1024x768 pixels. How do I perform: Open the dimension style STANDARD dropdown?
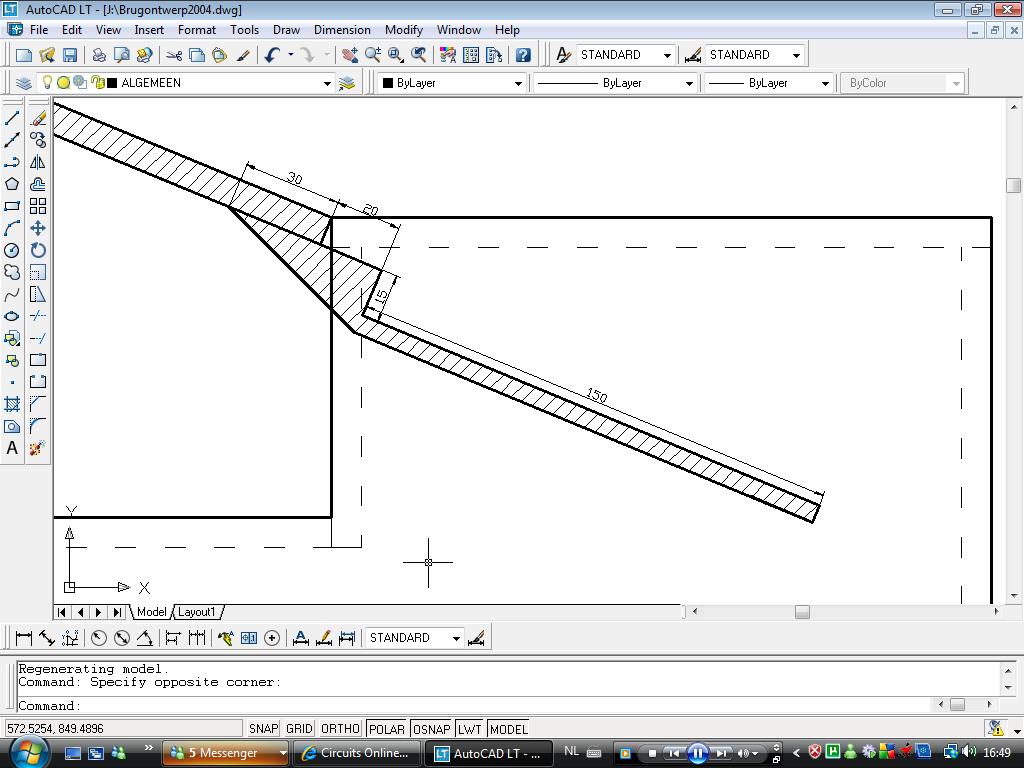click(x=796, y=55)
